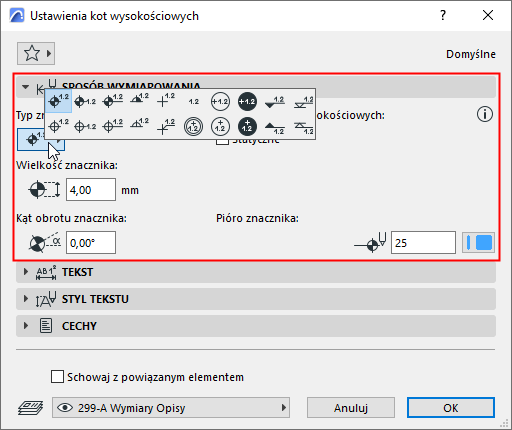Screen dimensions: 512x430
Task: Select the text-only 1.2 marker type
Action: coord(193,101)
